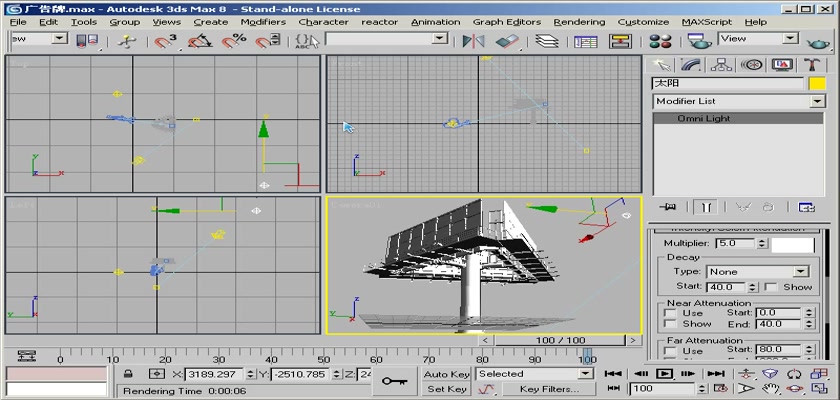Open the Selected key filter dropdown
The image size is (840, 400).
click(x=585, y=374)
